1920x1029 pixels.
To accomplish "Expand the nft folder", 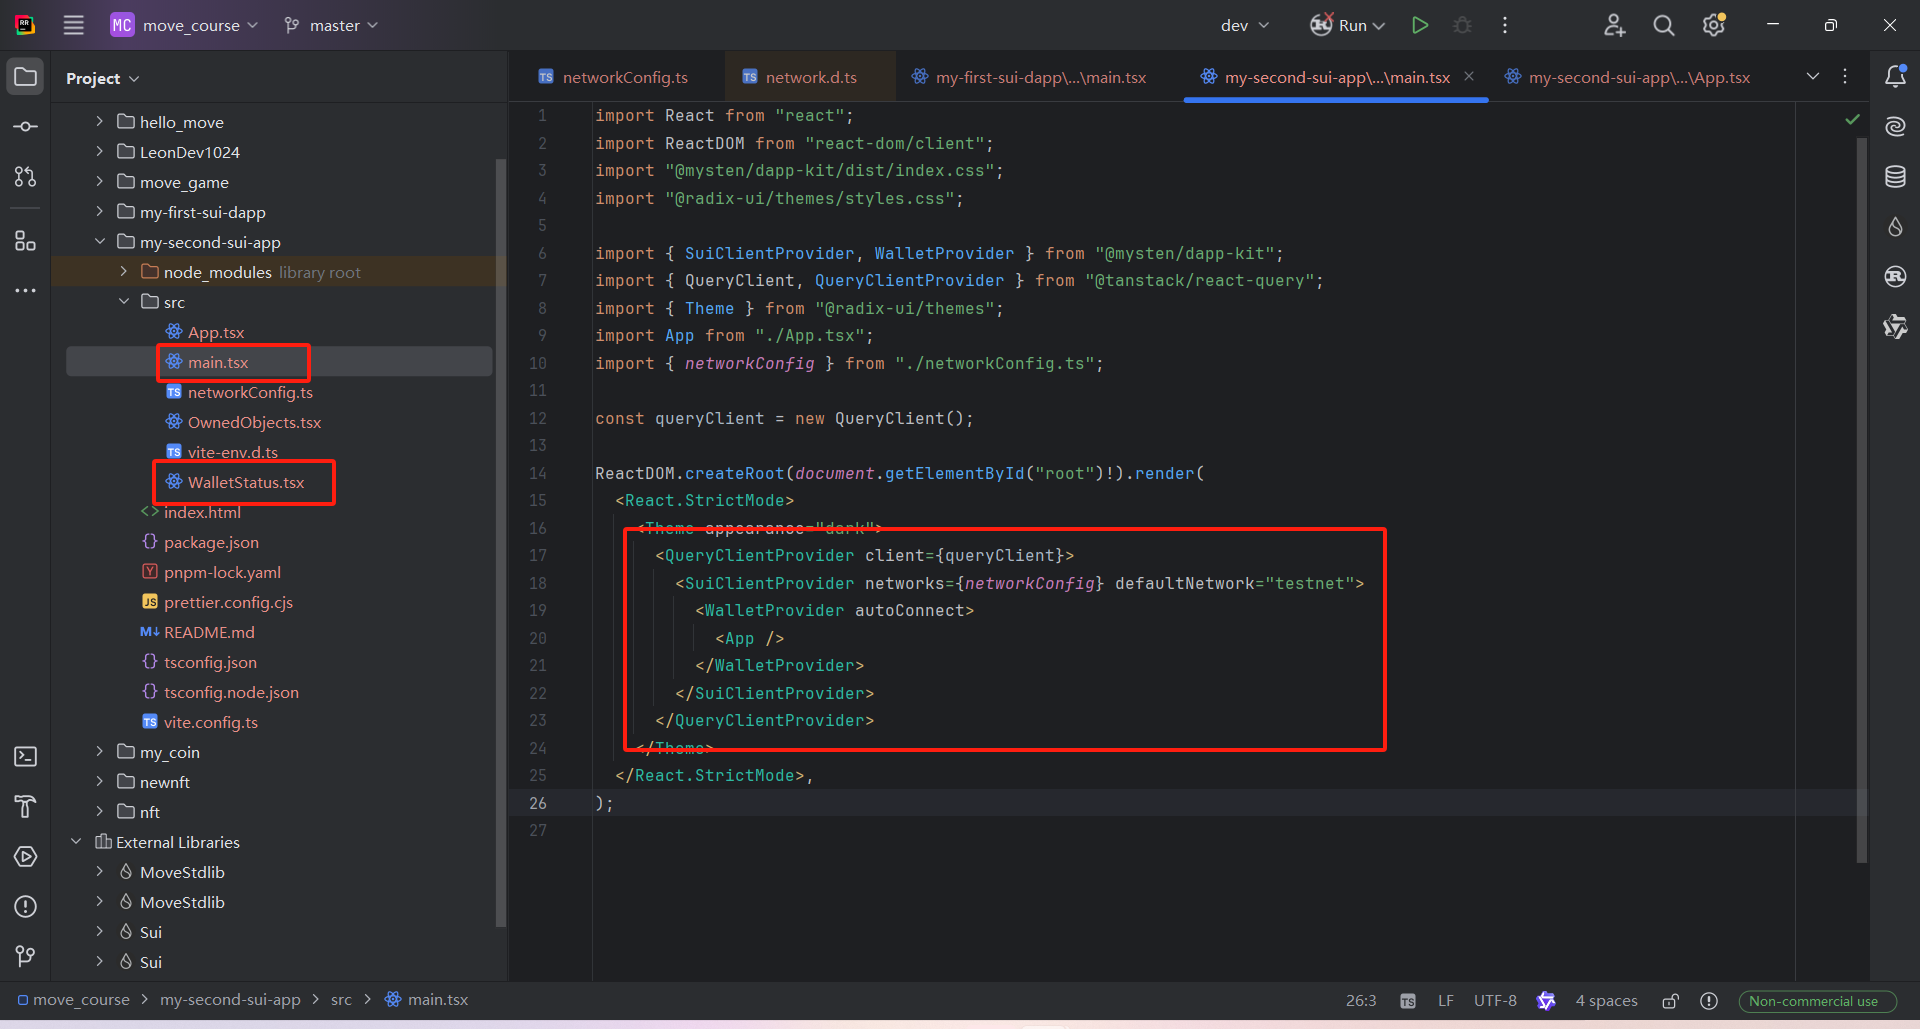I will click(x=99, y=811).
